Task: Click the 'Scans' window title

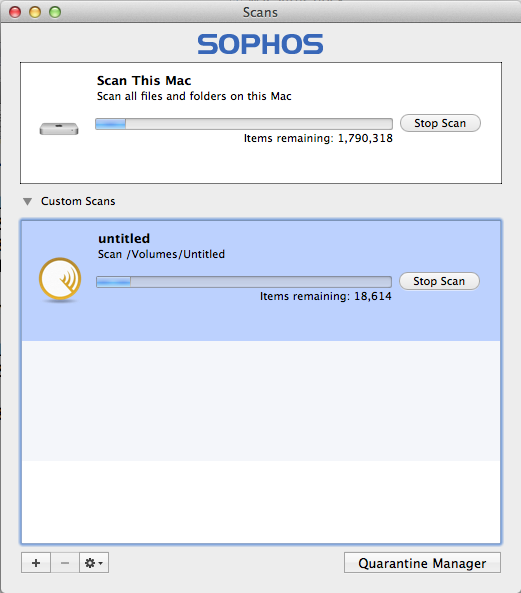Action: [260, 12]
